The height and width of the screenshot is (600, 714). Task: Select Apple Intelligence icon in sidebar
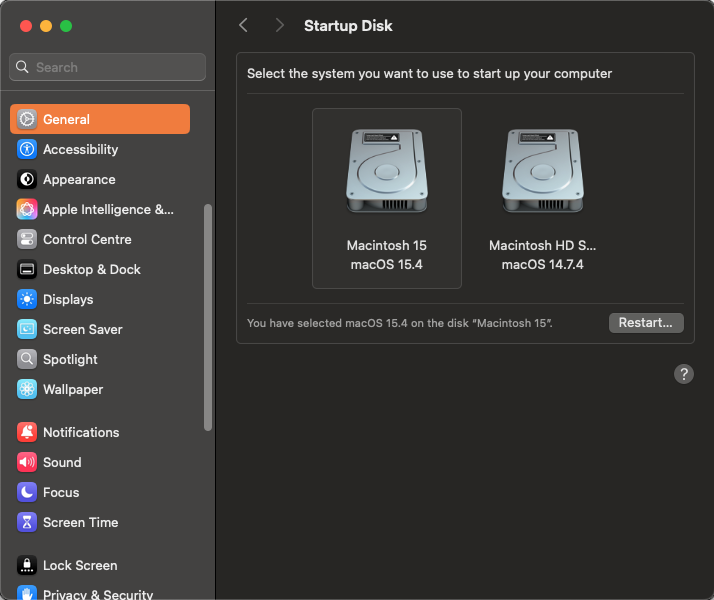[27, 209]
